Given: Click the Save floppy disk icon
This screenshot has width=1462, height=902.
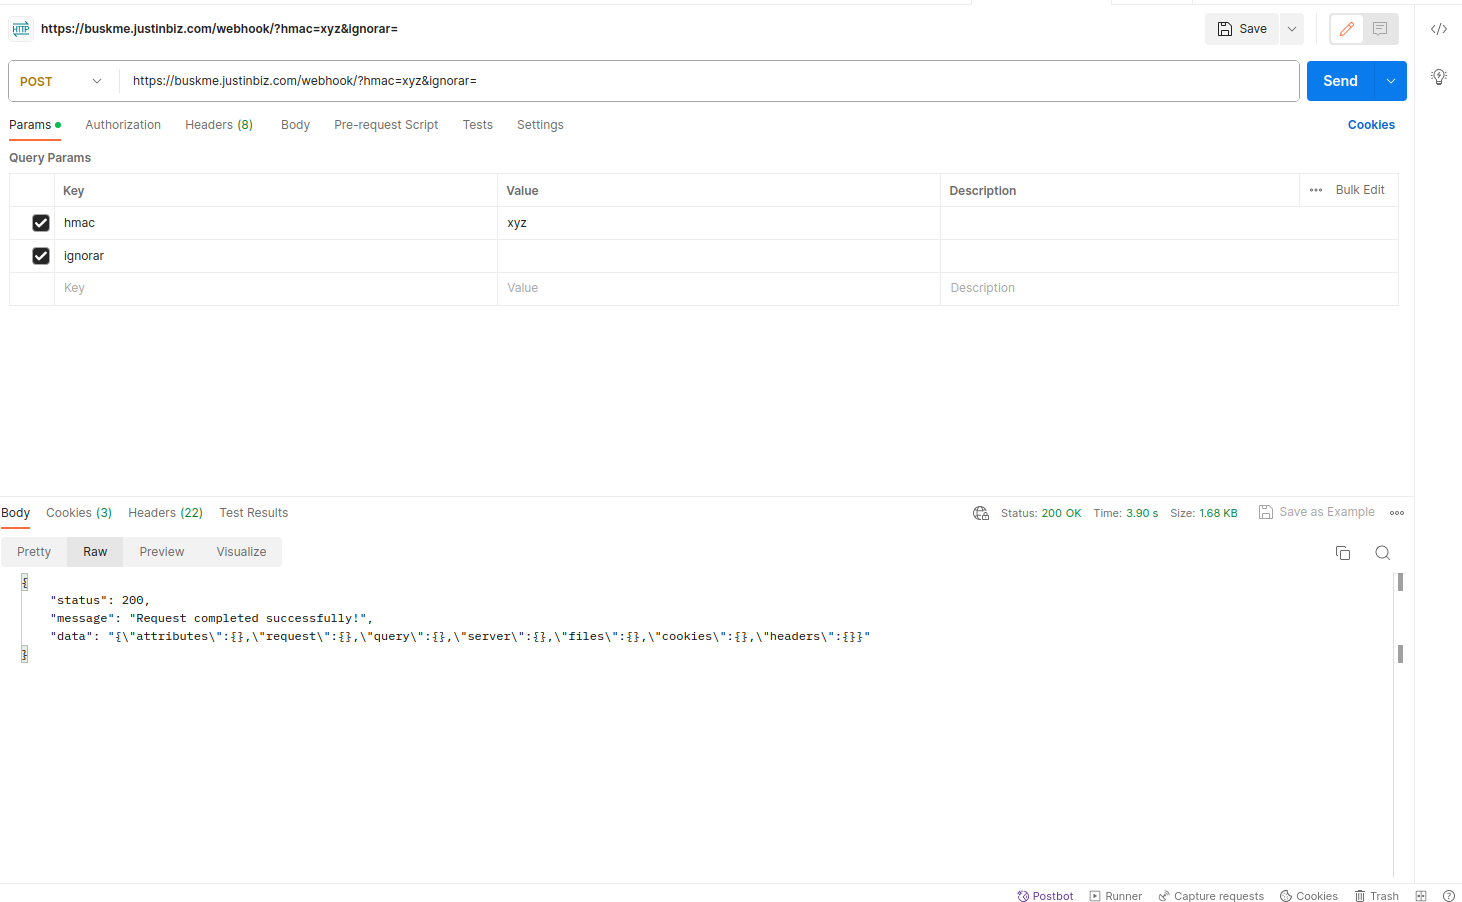Looking at the screenshot, I should click(x=1225, y=29).
